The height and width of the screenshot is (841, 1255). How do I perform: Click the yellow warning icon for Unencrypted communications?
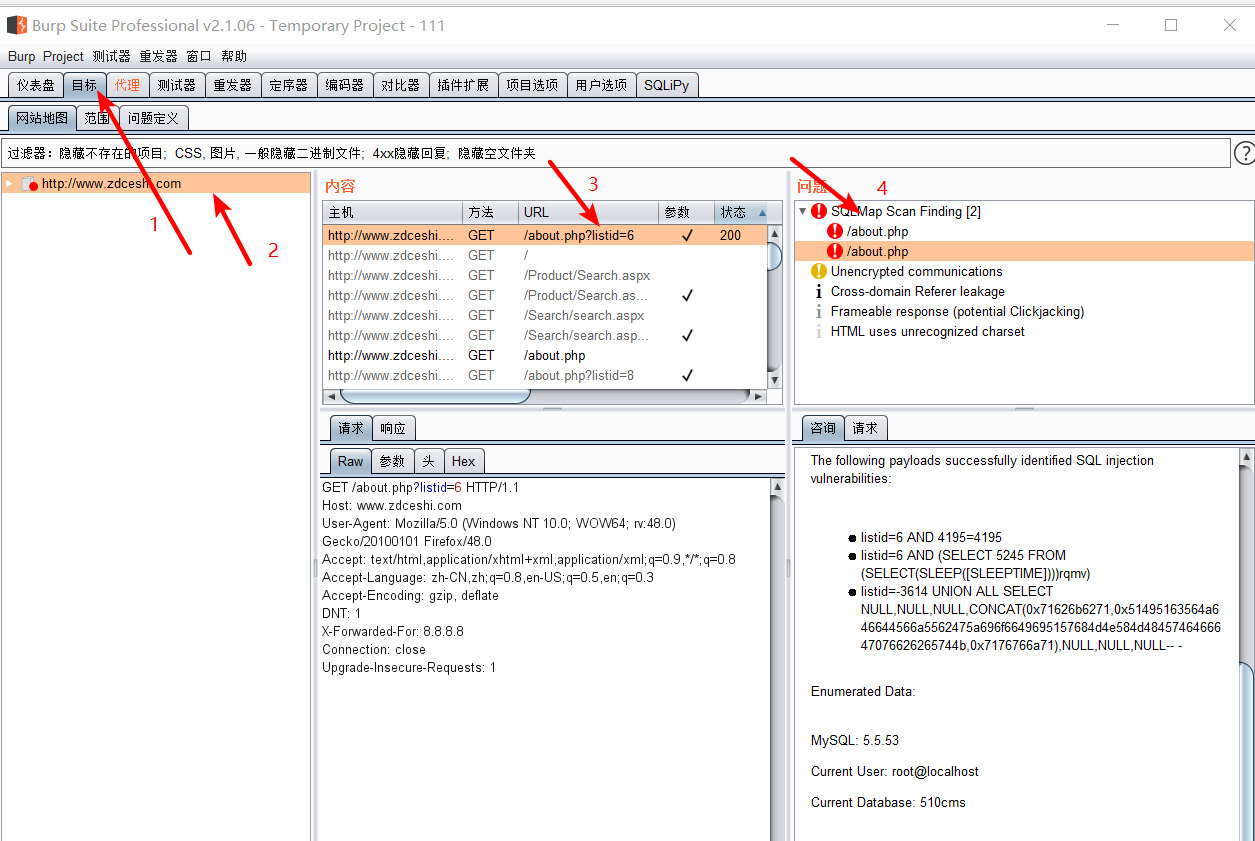point(819,271)
